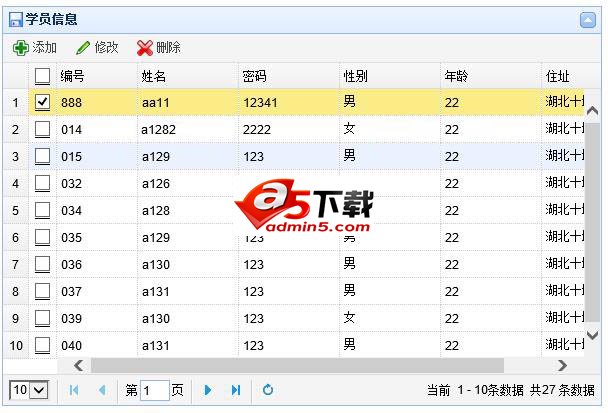This screenshot has width=608, height=413.
Task: Click the 删除 button label
Action: tap(168, 48)
